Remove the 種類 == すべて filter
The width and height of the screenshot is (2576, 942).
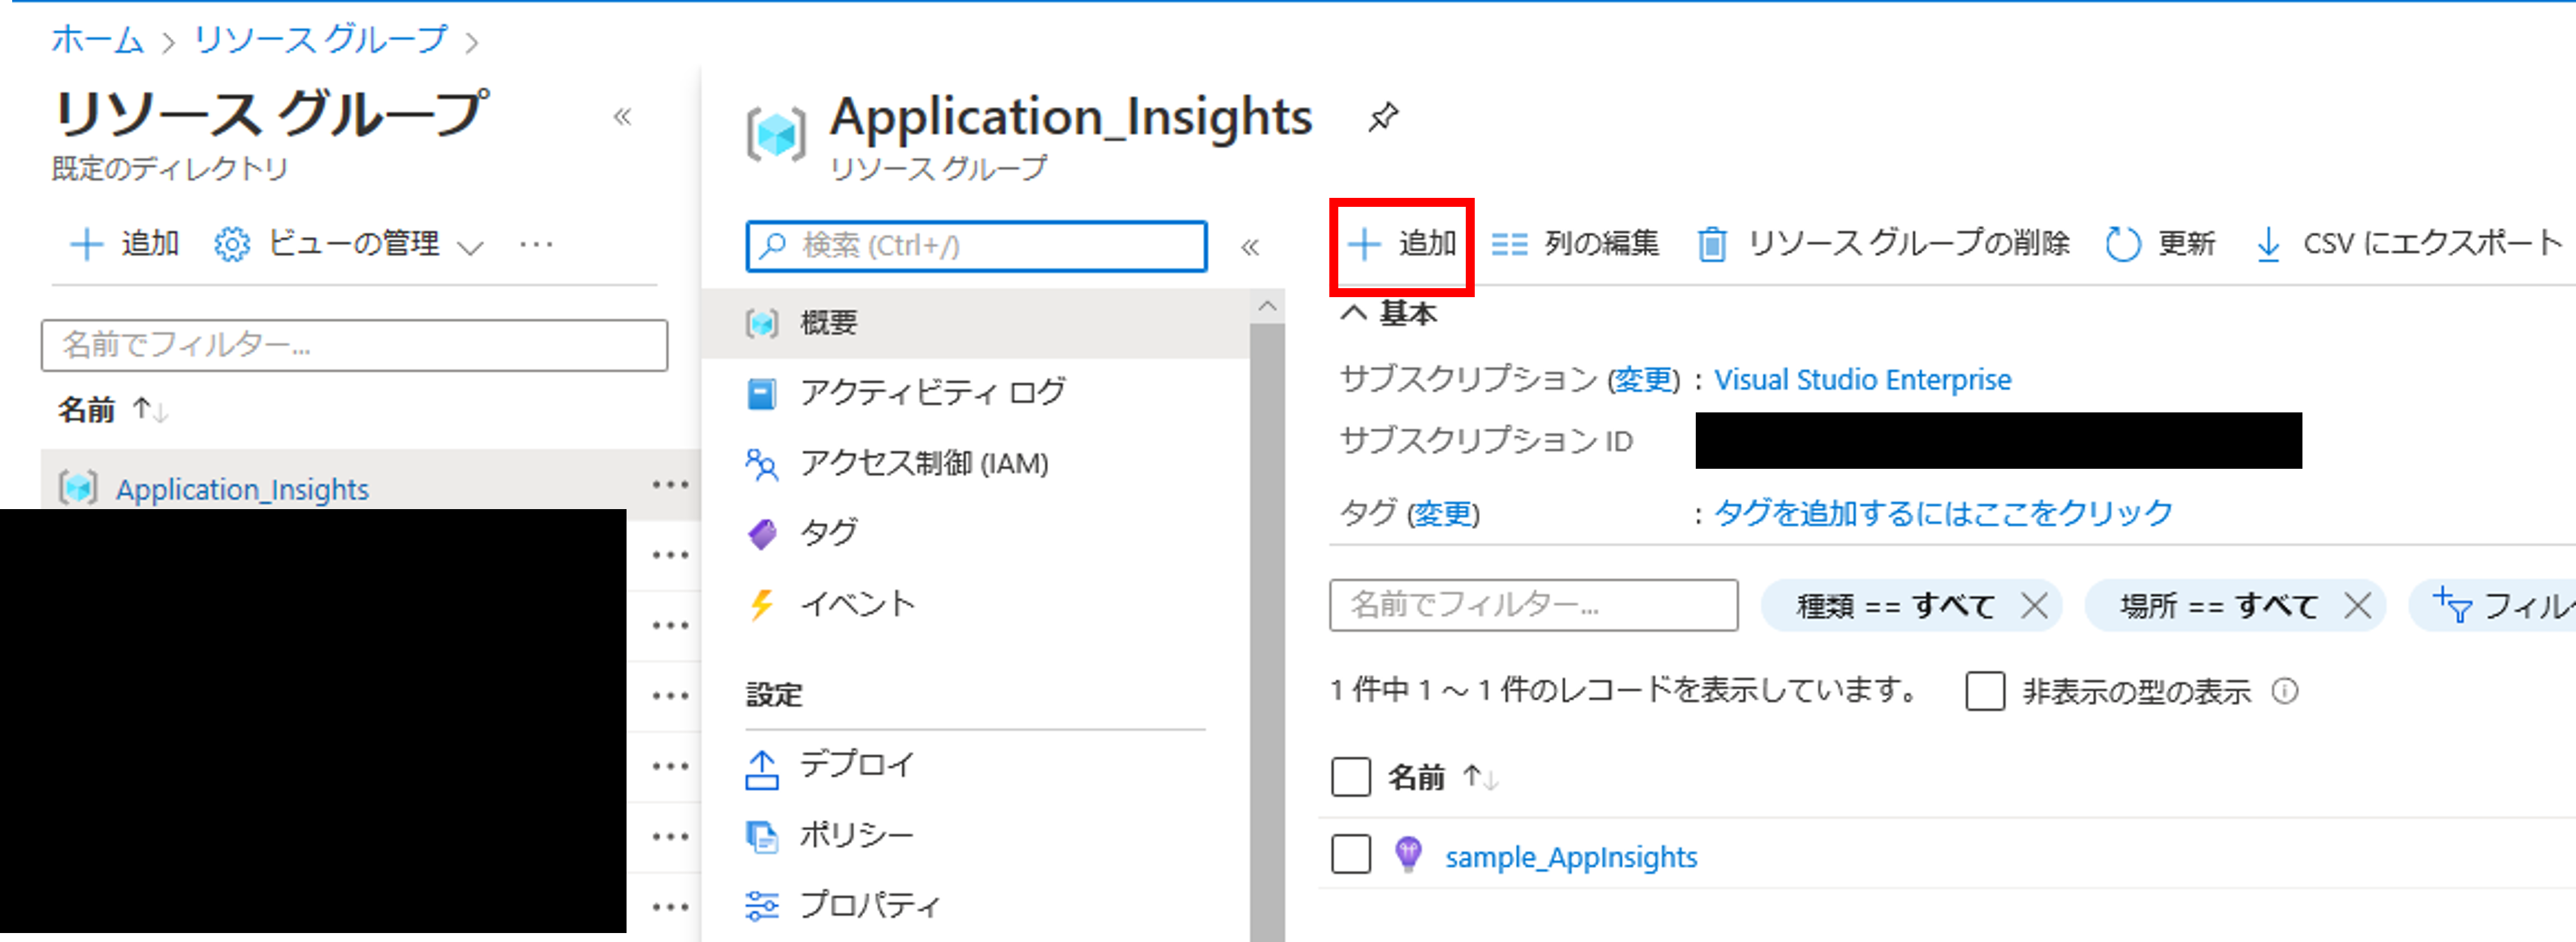tap(2034, 605)
